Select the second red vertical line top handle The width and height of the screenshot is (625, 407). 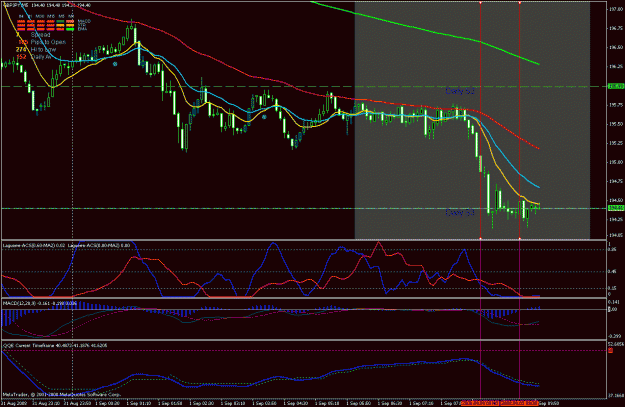[520, 3]
